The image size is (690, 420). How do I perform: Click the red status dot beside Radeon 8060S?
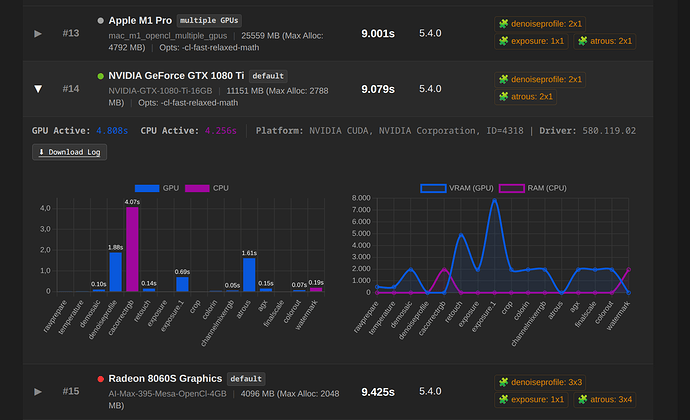[100, 379]
